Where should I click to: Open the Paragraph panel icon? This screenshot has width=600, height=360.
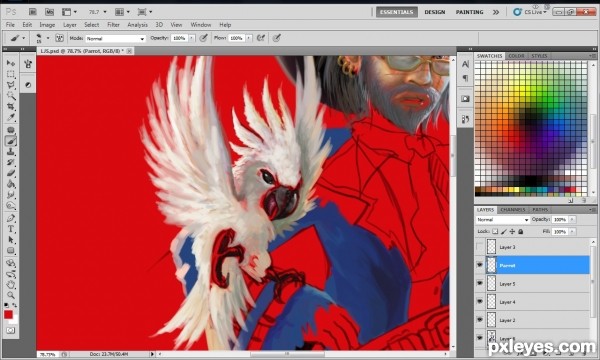465,78
